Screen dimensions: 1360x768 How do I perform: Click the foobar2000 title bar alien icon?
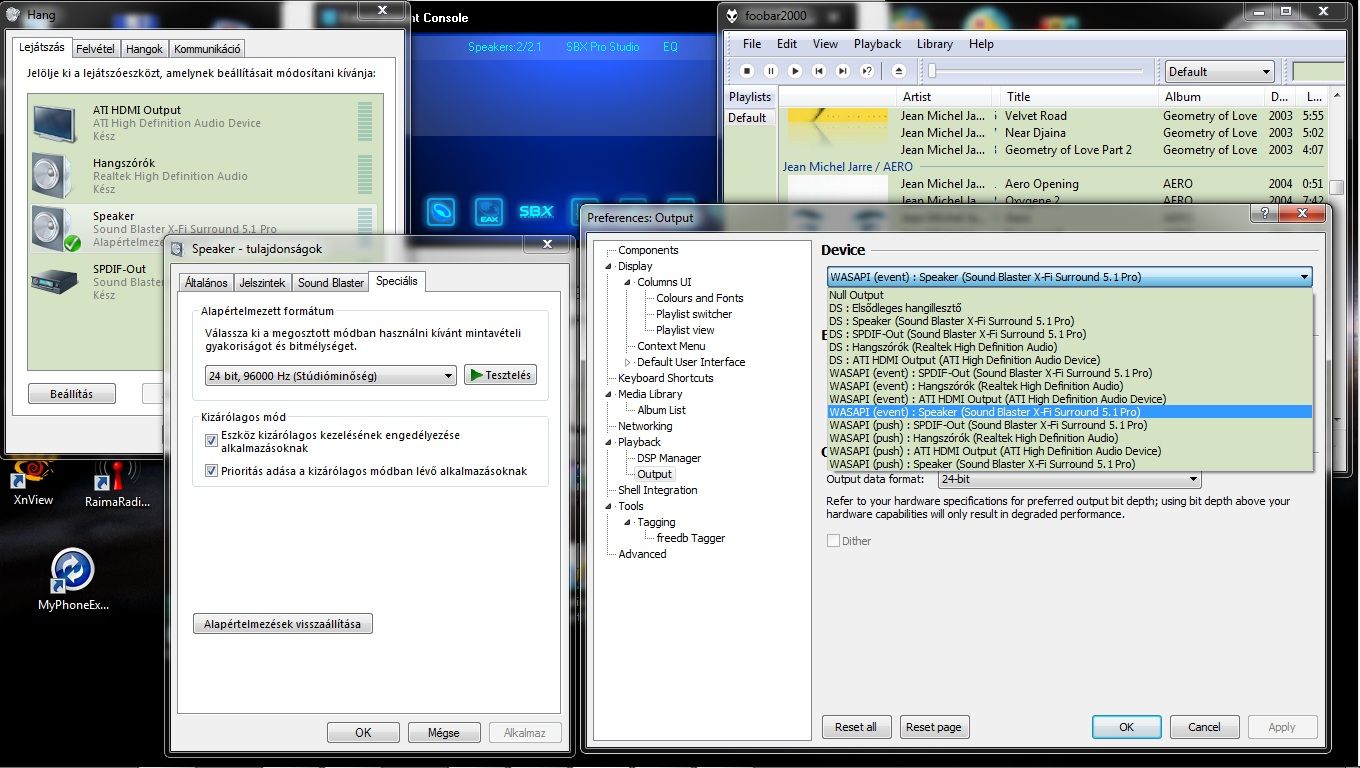pyautogui.click(x=733, y=15)
